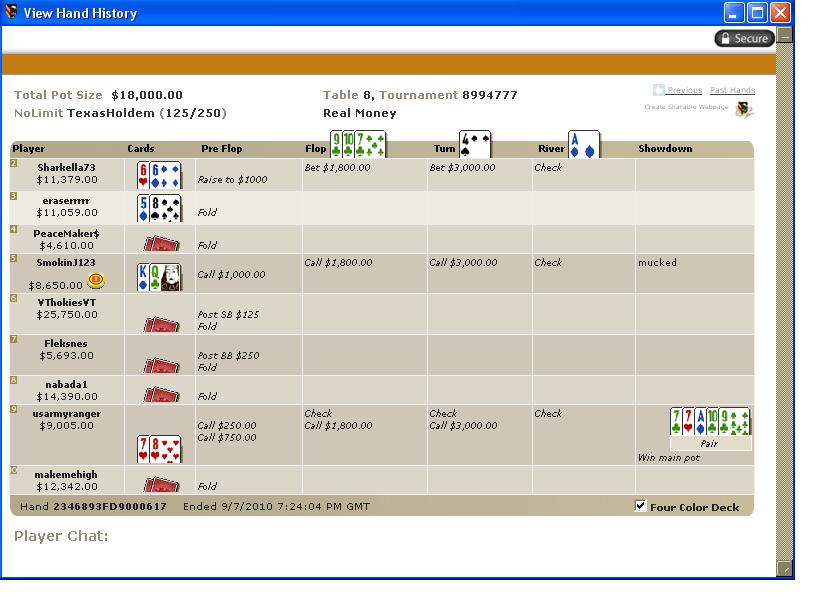Click player name Sharkella73
The image size is (820, 615).
click(x=66, y=167)
